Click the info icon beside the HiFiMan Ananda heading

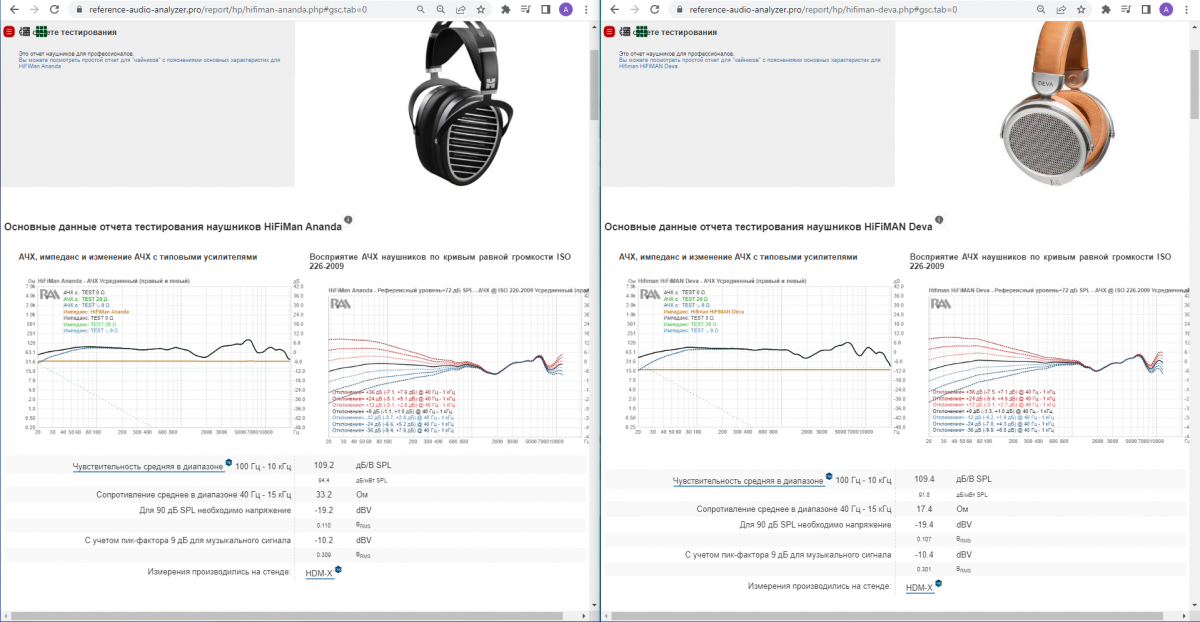pyautogui.click(x=348, y=220)
